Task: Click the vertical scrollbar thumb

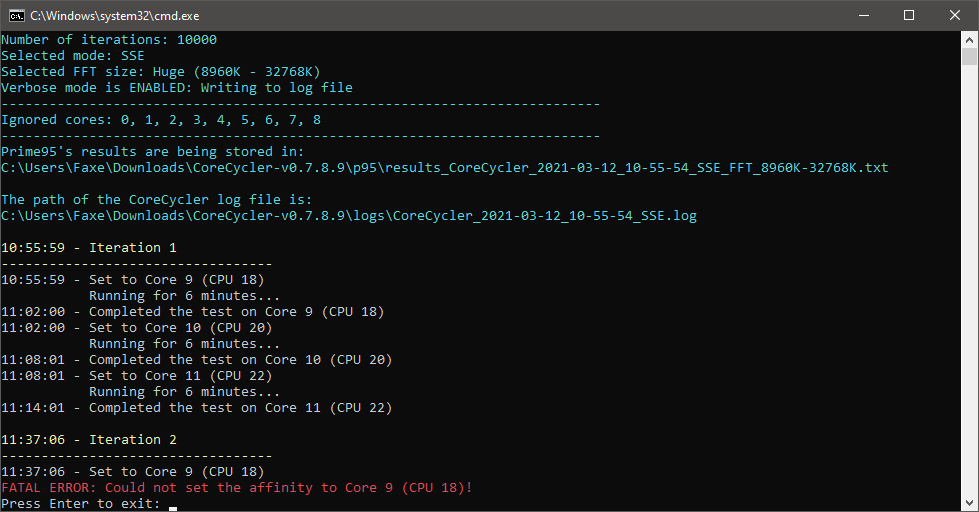Action: [x=969, y=57]
